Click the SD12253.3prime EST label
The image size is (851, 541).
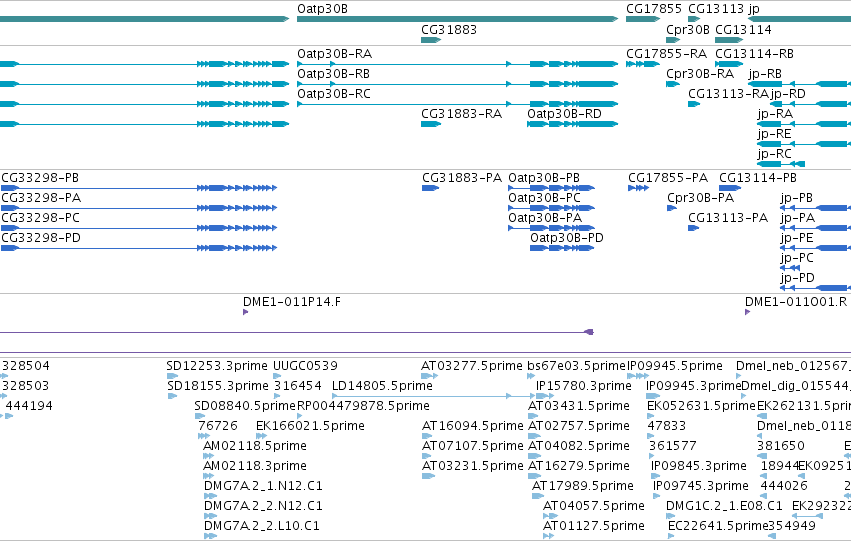(217, 366)
